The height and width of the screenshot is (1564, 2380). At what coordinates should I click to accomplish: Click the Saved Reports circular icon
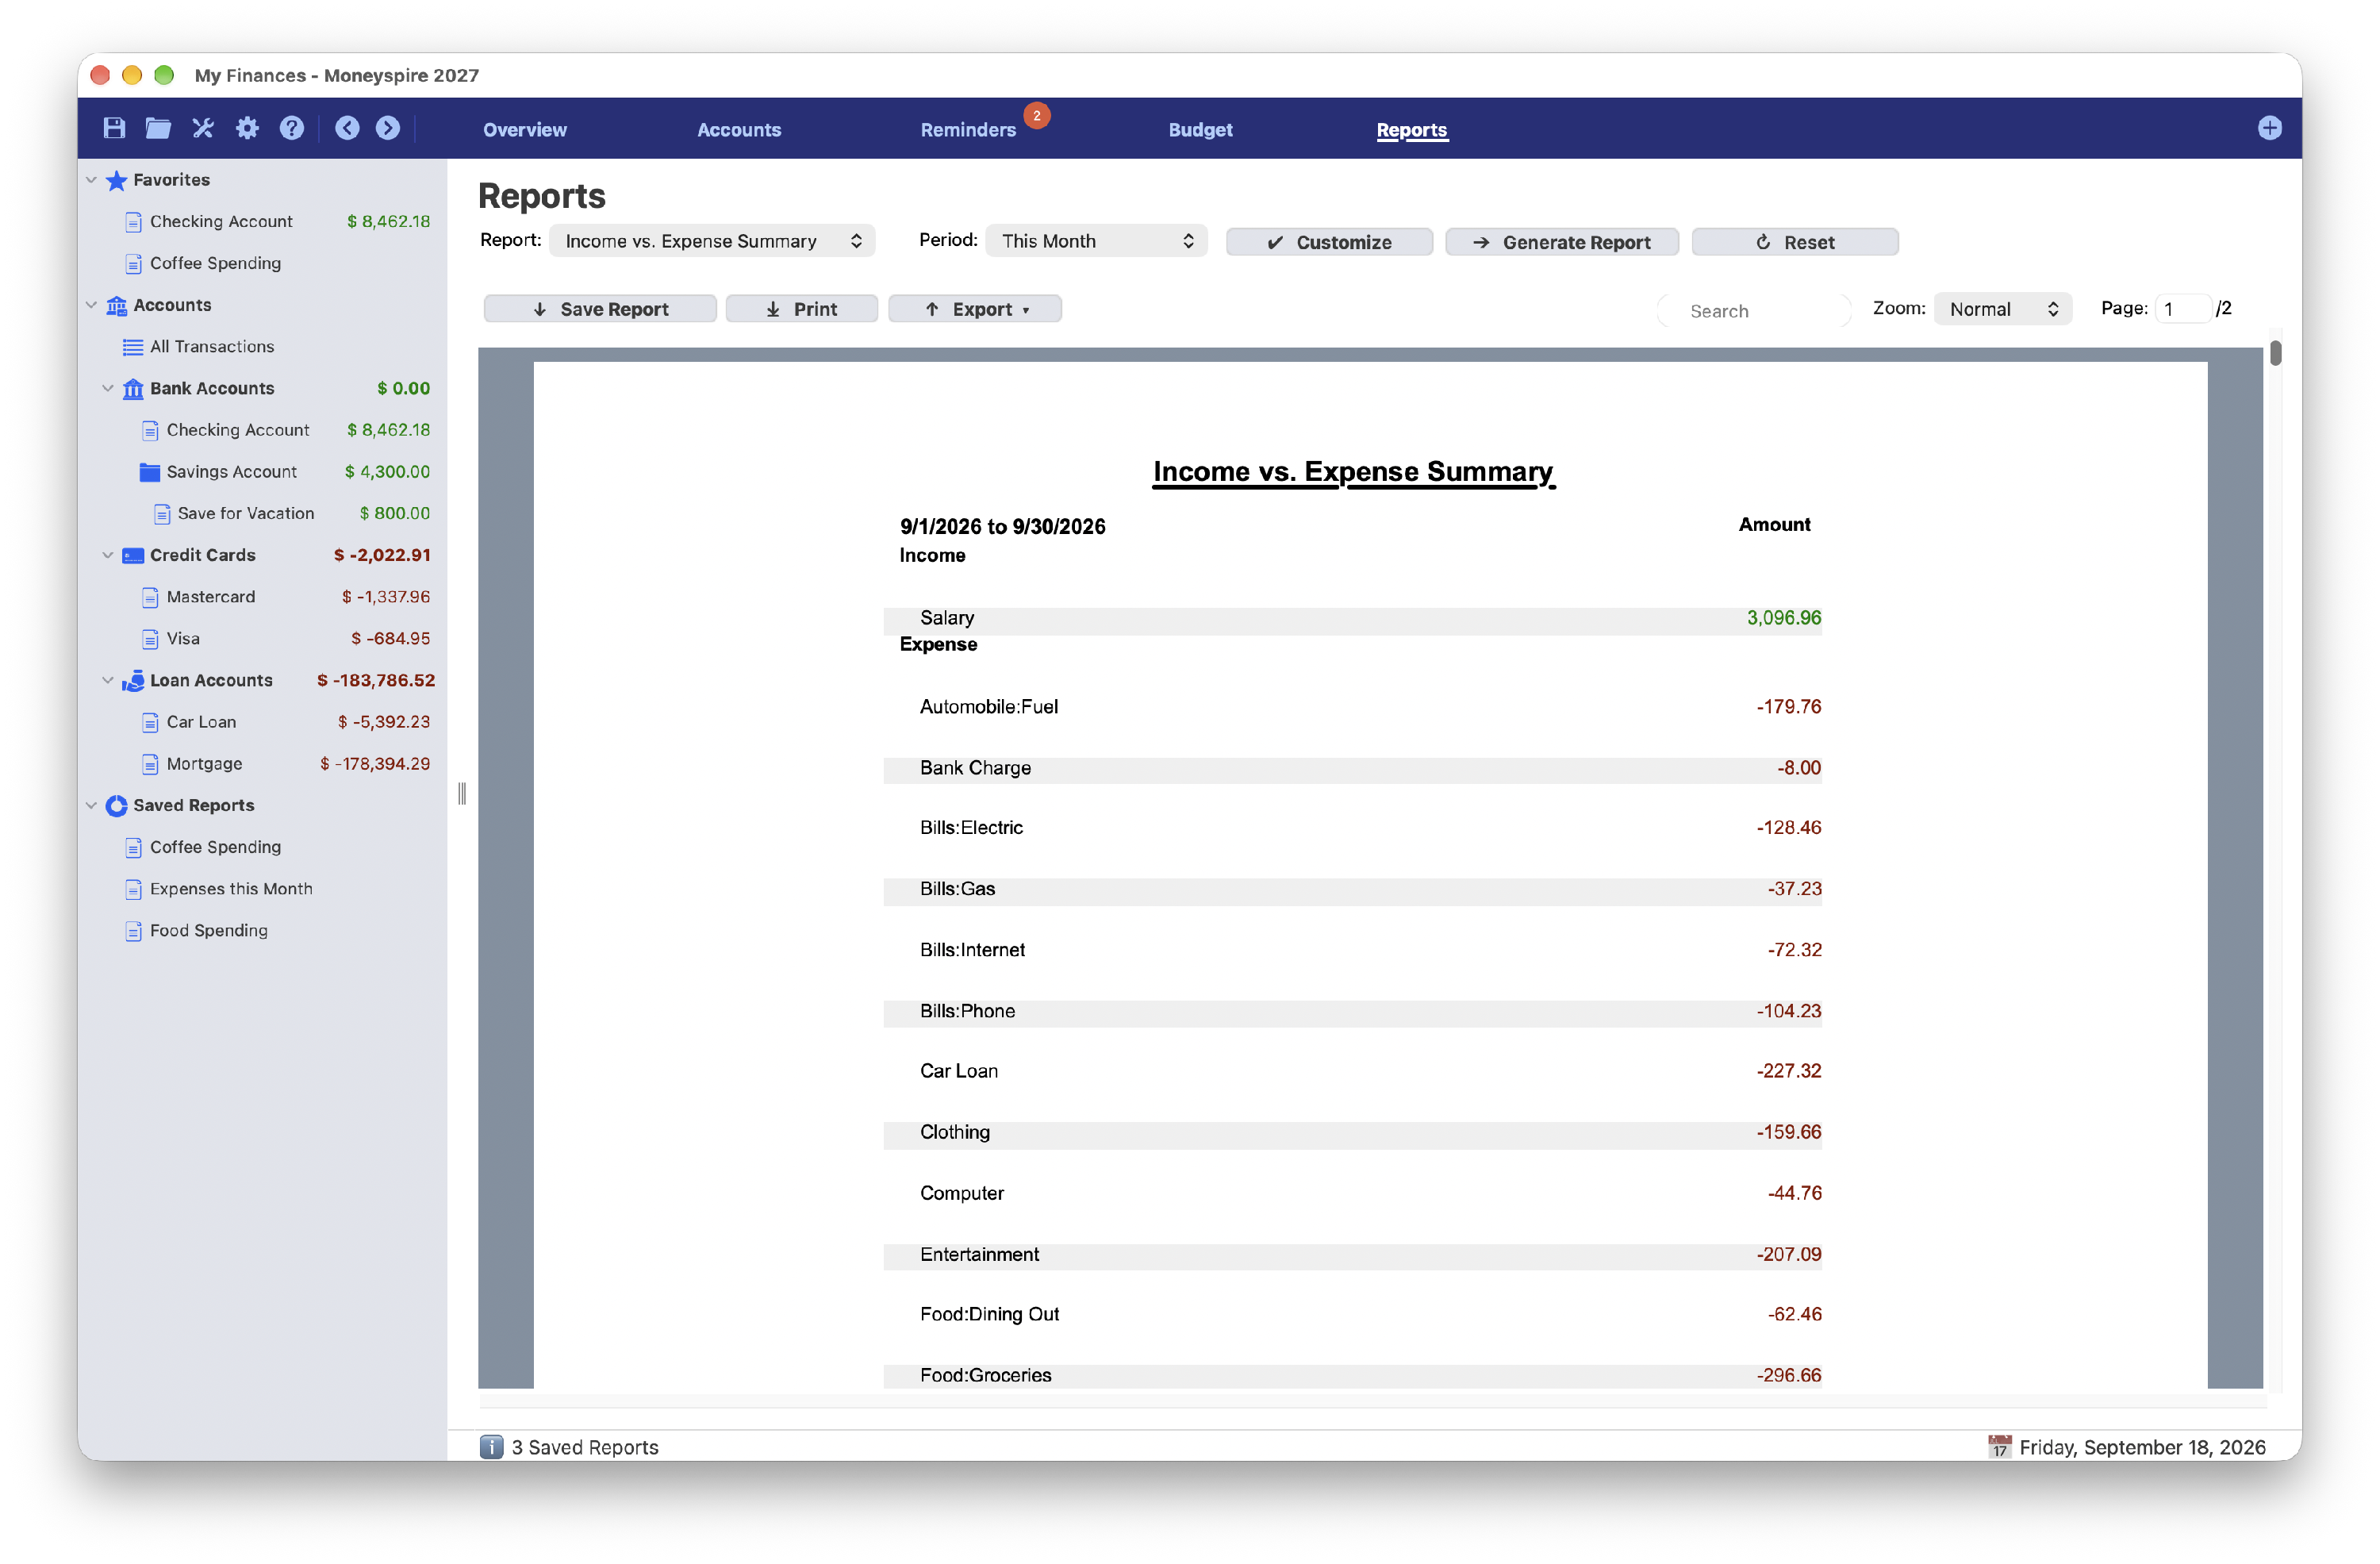tap(116, 805)
